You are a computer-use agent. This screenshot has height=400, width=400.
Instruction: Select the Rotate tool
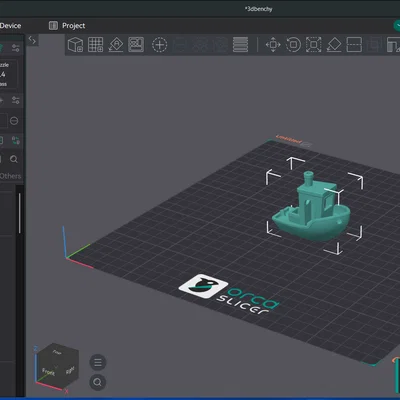[293, 45]
